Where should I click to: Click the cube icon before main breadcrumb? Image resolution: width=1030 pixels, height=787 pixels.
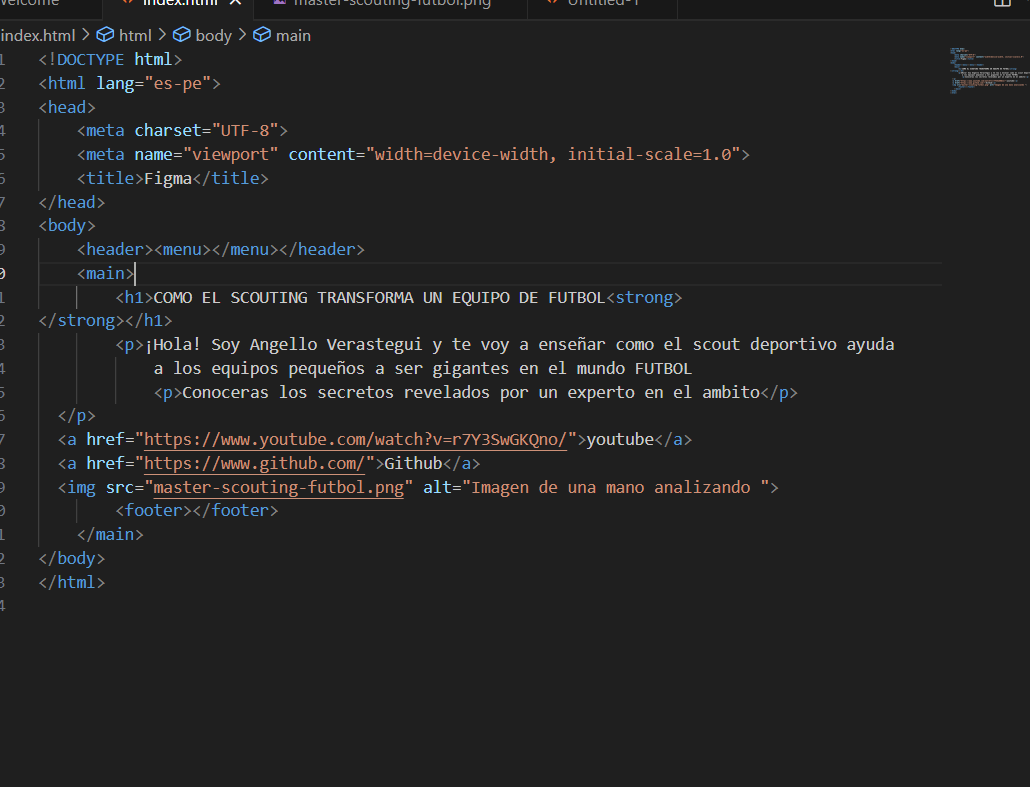pyautogui.click(x=262, y=35)
